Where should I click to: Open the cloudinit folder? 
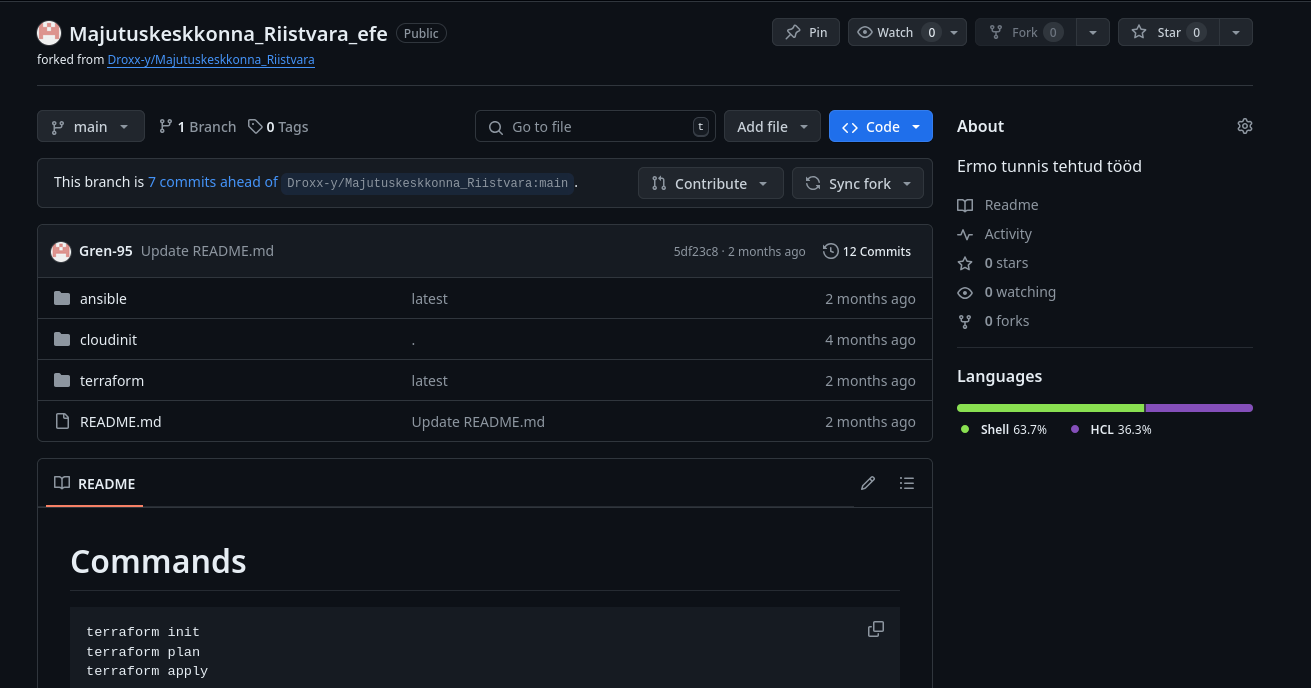(108, 340)
